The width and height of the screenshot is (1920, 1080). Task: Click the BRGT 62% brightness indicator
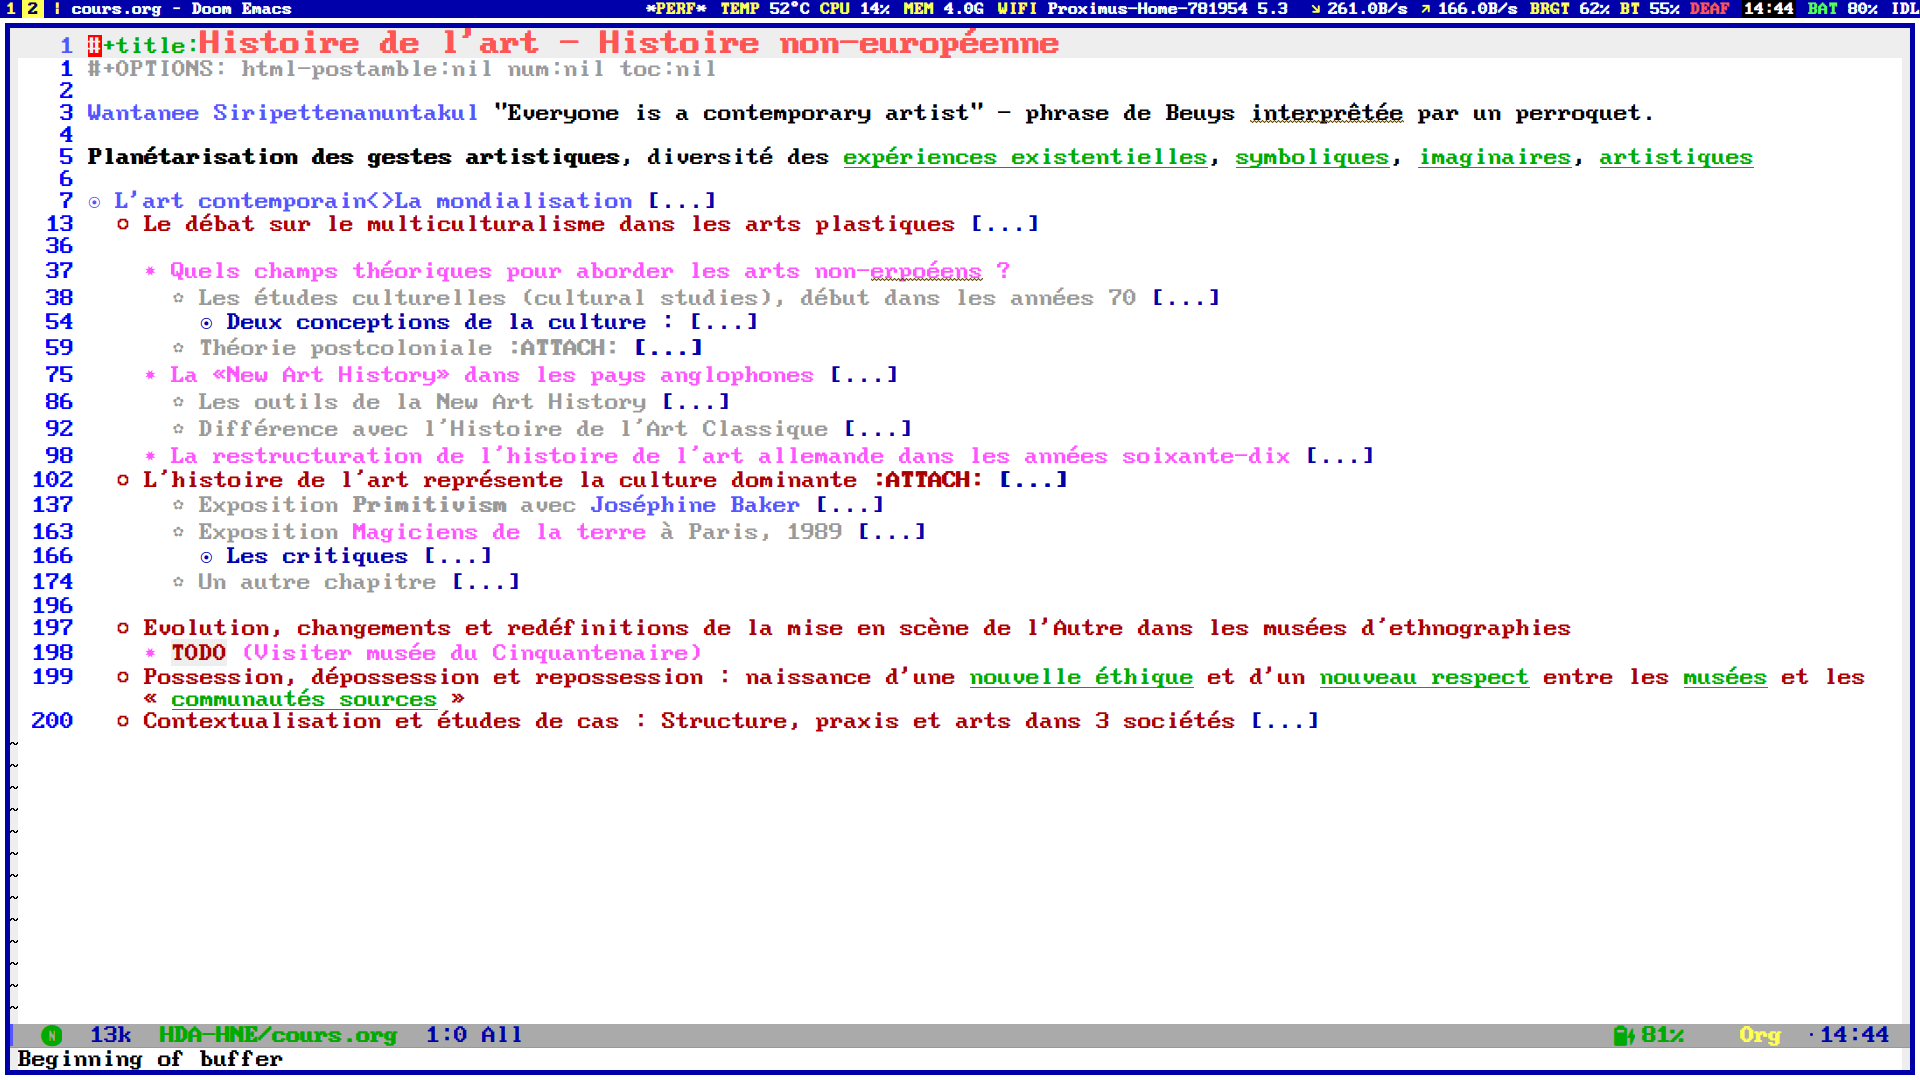click(1568, 9)
